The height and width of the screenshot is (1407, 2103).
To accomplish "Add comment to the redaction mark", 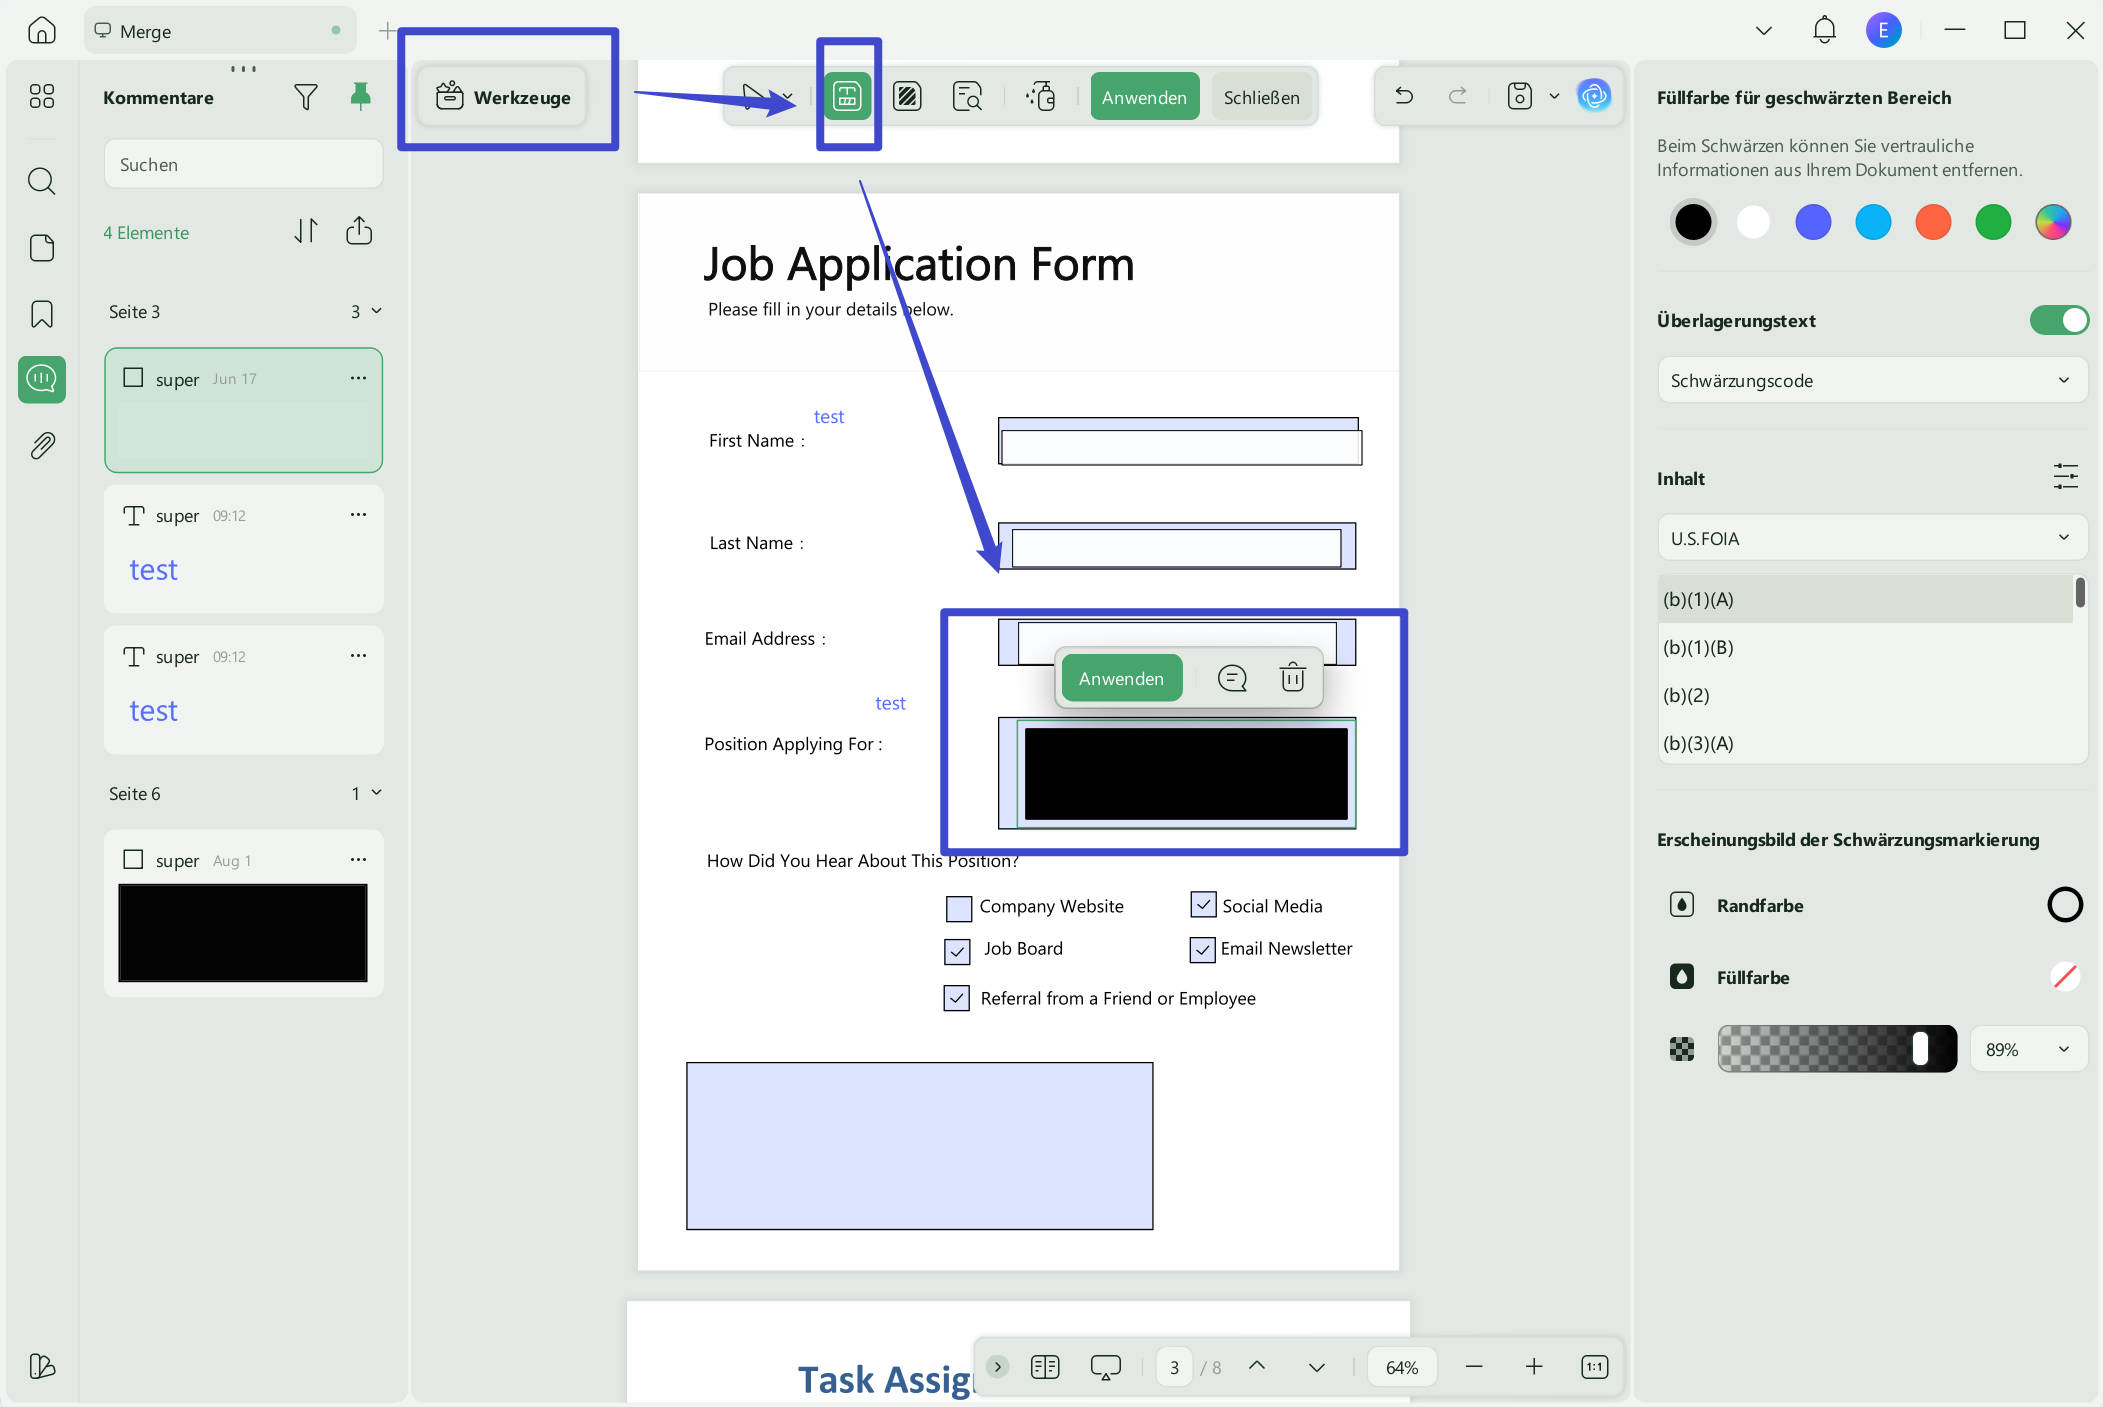I will [x=1232, y=678].
